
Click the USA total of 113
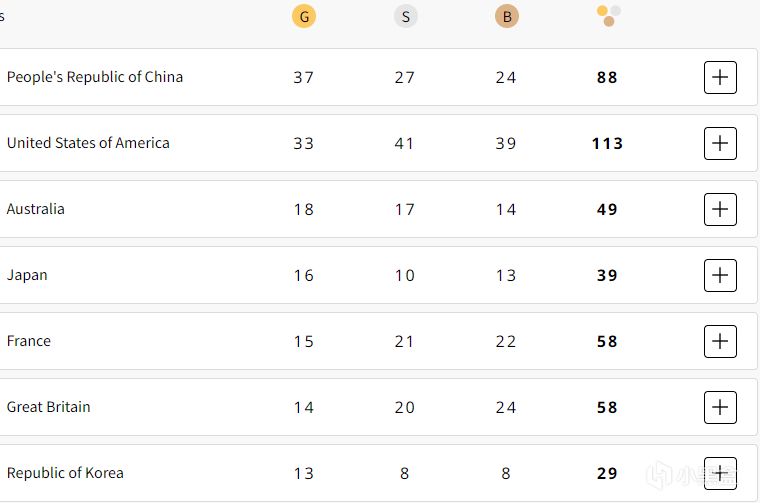click(x=607, y=143)
